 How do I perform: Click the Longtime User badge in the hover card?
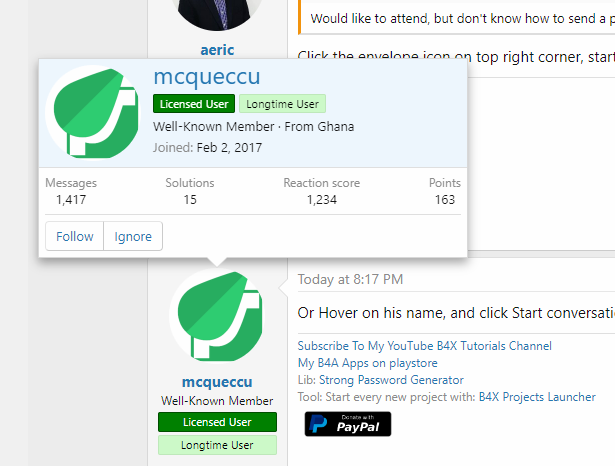[282, 104]
